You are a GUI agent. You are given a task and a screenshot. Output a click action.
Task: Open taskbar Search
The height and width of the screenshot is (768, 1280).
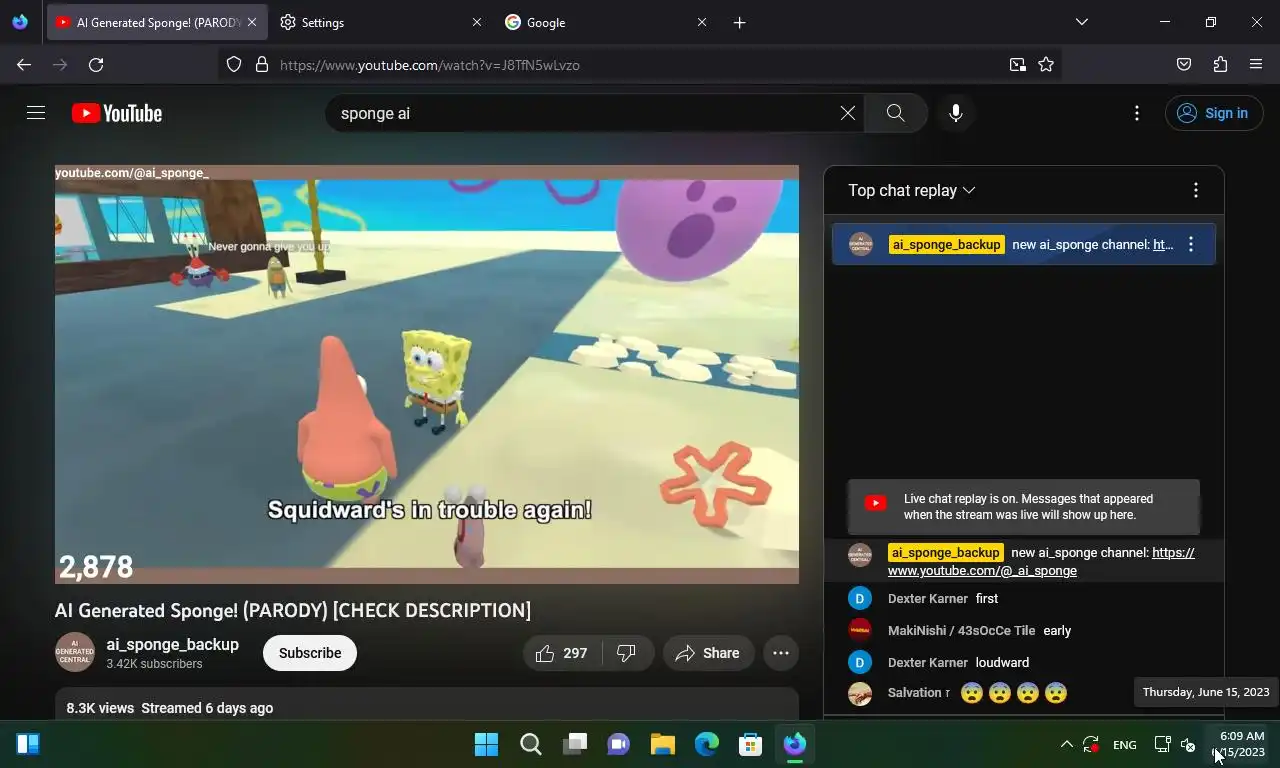coord(531,744)
